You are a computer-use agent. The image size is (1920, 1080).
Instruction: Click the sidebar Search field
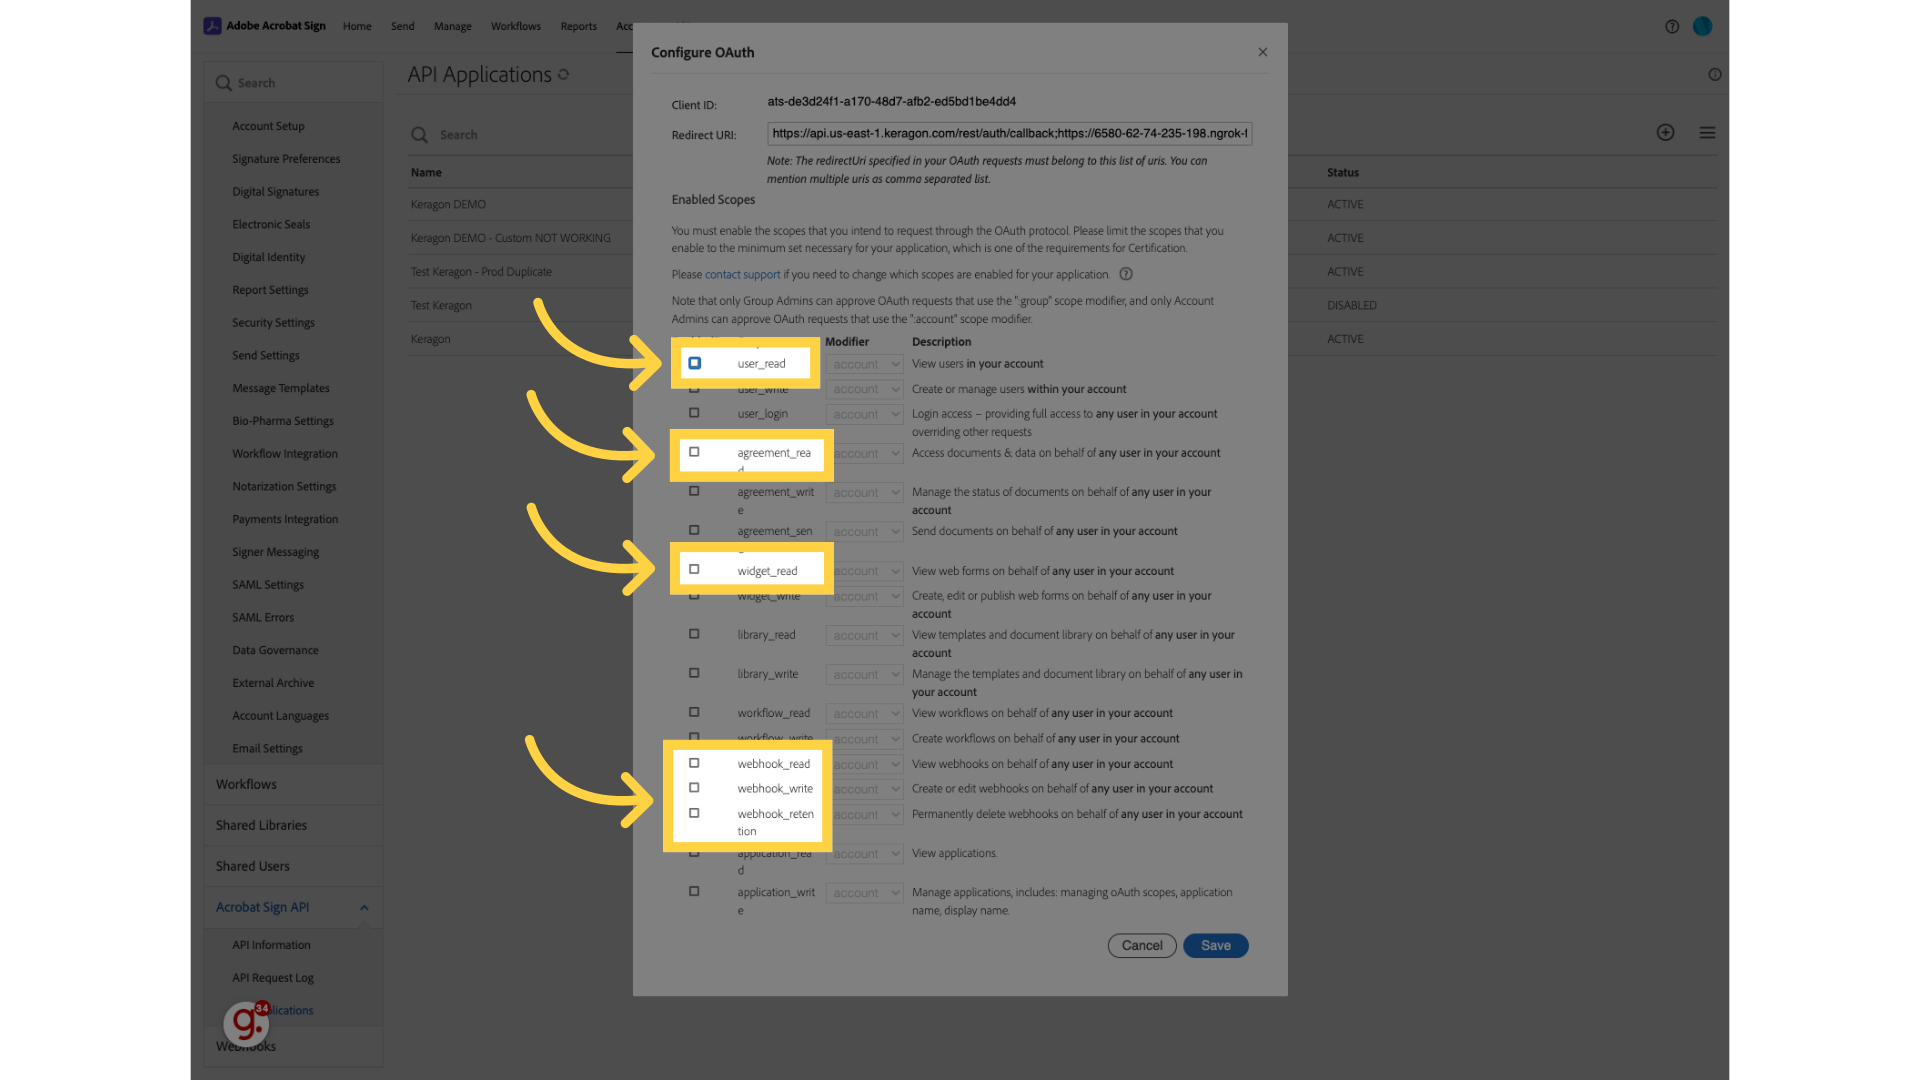[293, 83]
